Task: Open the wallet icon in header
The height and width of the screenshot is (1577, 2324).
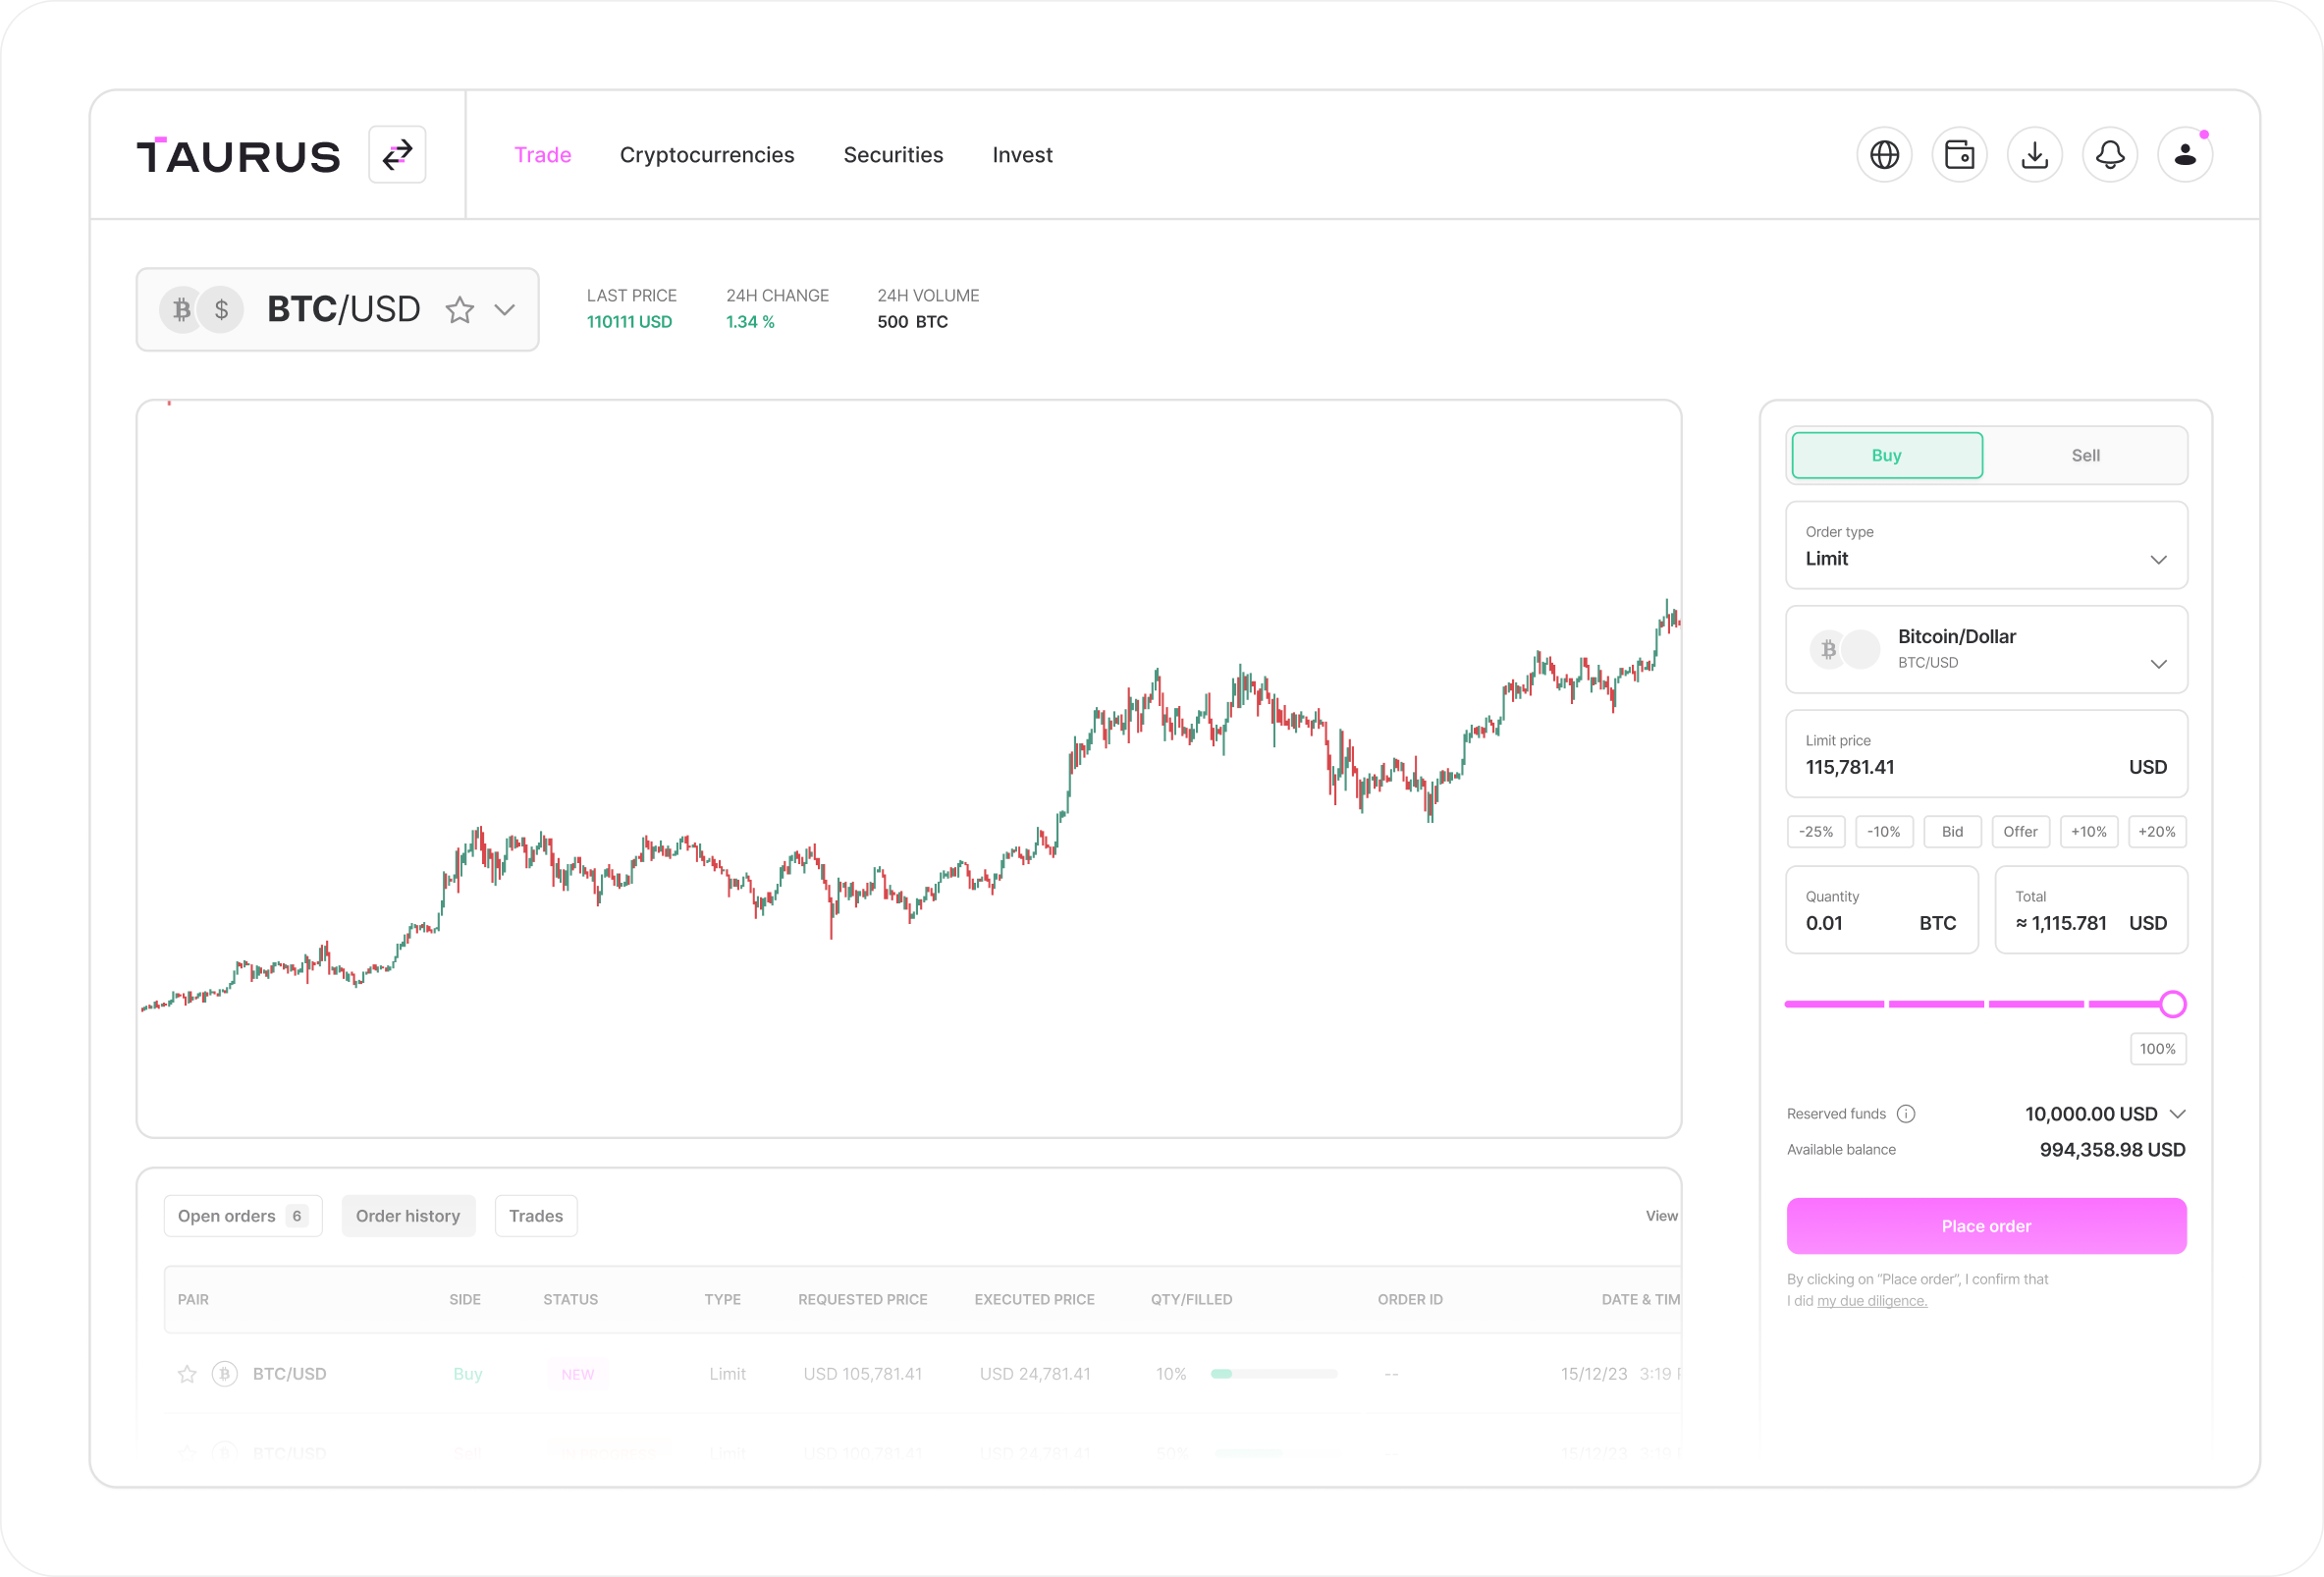Action: click(x=1959, y=155)
